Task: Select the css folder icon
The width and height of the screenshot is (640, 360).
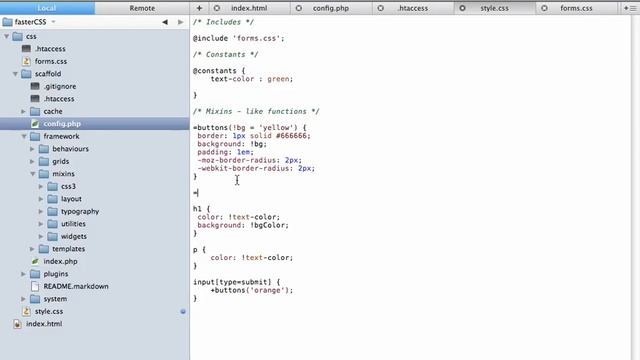Action: click(x=18, y=36)
